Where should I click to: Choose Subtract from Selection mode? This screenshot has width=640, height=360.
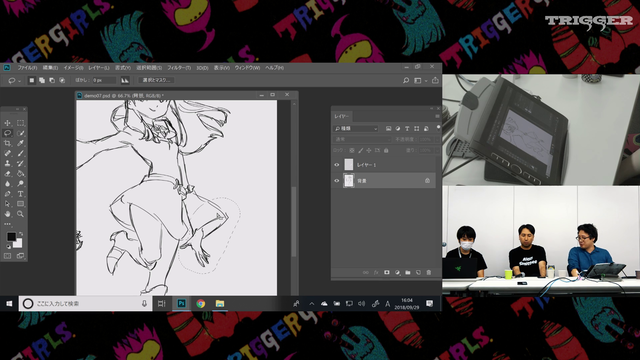pos(52,80)
